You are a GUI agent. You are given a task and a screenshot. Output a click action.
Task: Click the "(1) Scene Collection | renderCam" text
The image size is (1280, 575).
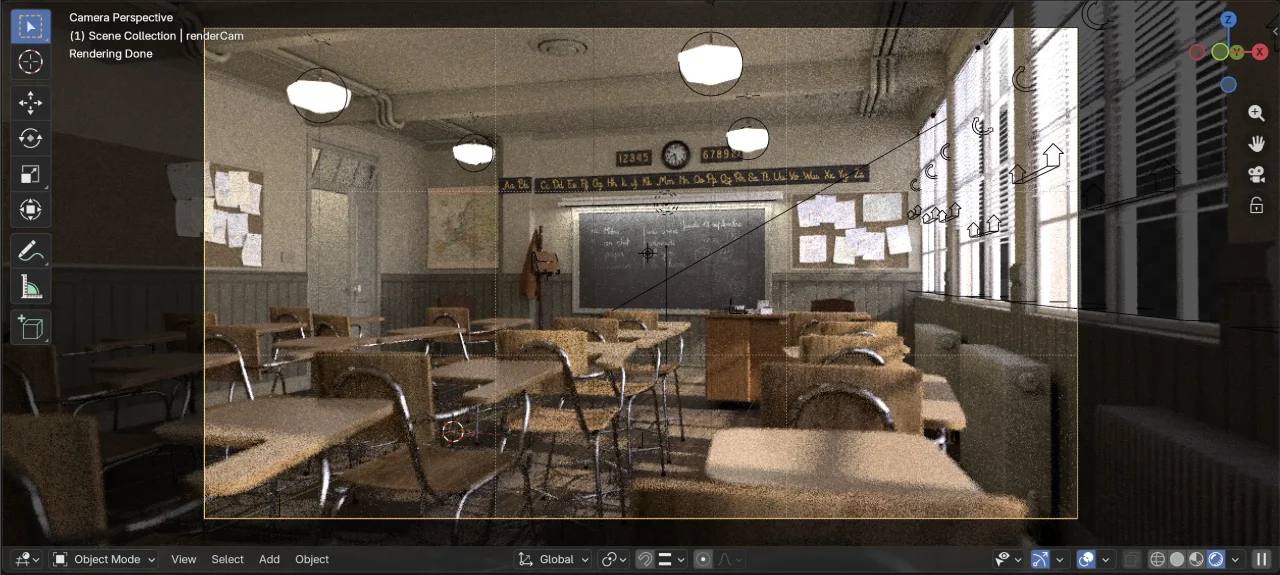click(x=156, y=36)
